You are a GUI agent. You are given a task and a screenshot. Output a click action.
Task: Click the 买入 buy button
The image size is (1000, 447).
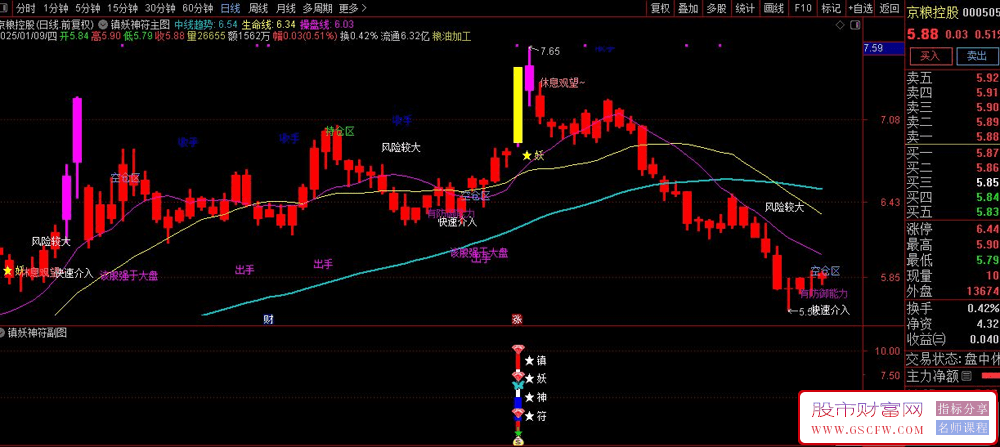point(930,55)
